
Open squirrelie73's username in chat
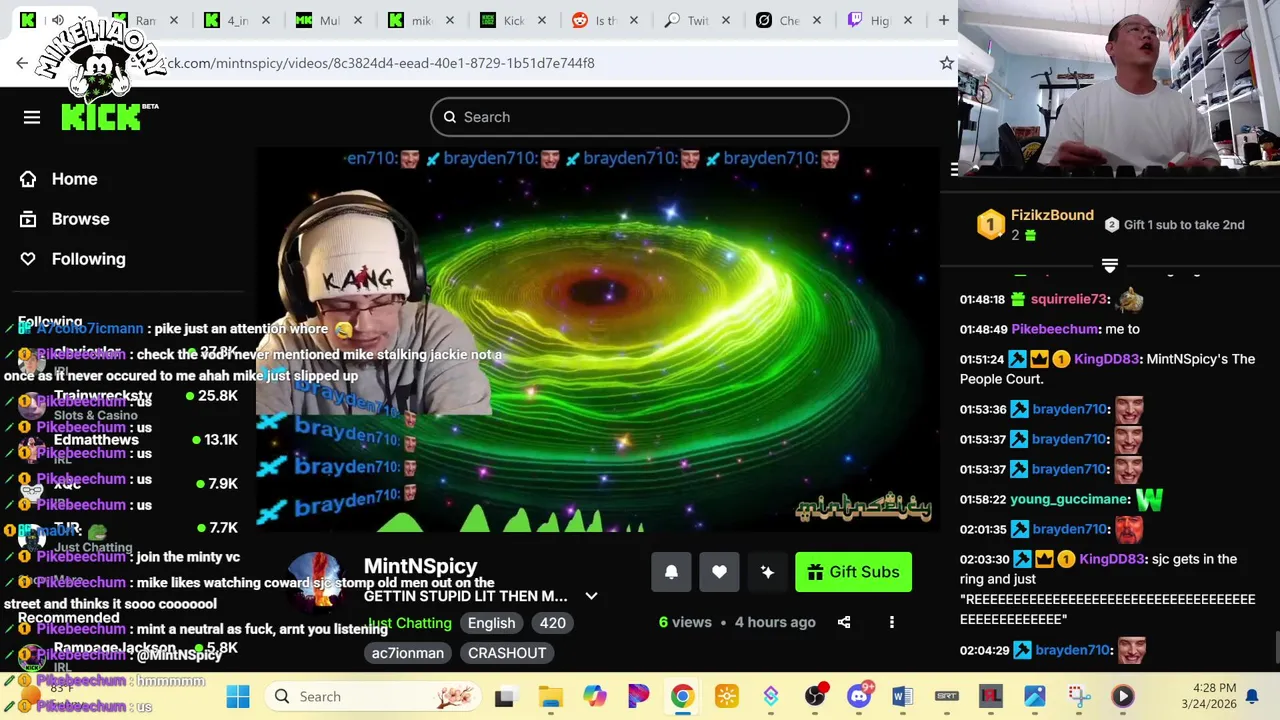pos(1068,299)
